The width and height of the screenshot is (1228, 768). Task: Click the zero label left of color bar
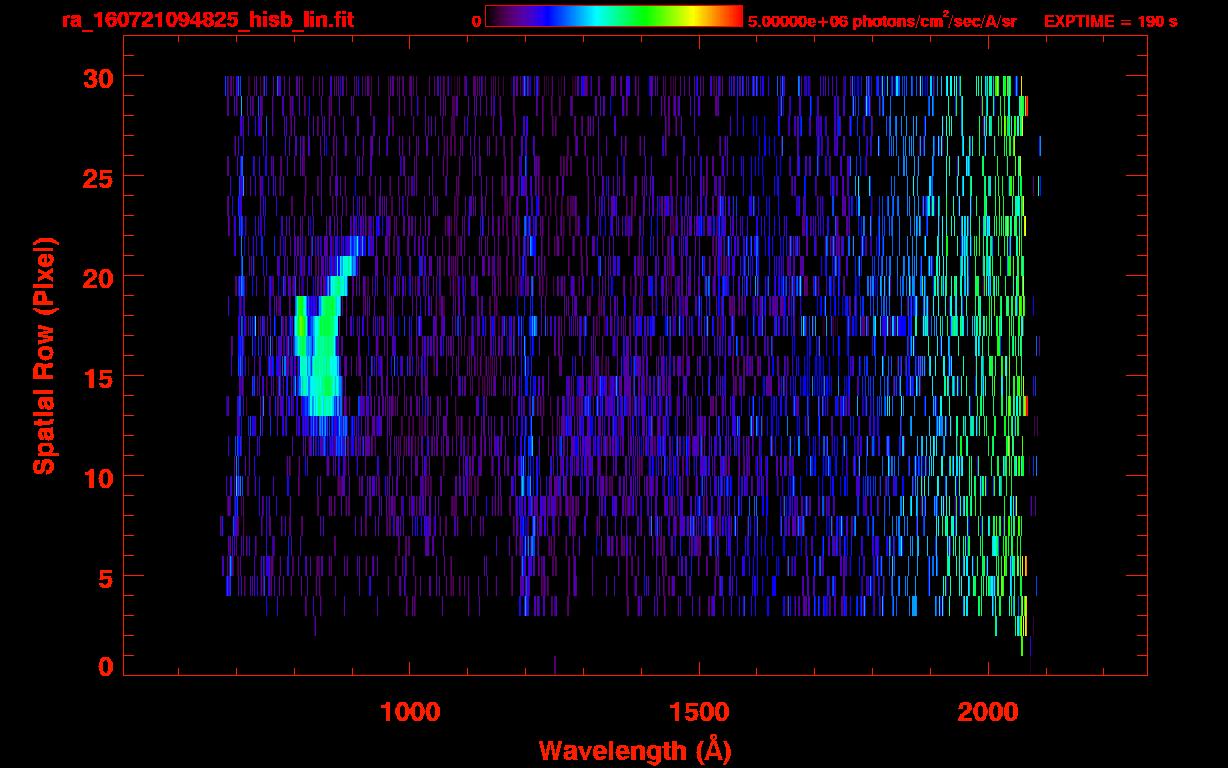click(476, 21)
